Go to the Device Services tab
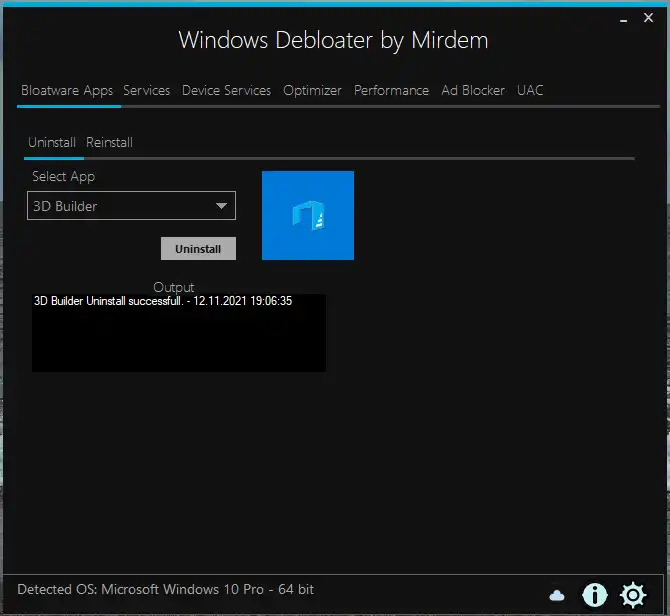The image size is (670, 616). point(226,91)
